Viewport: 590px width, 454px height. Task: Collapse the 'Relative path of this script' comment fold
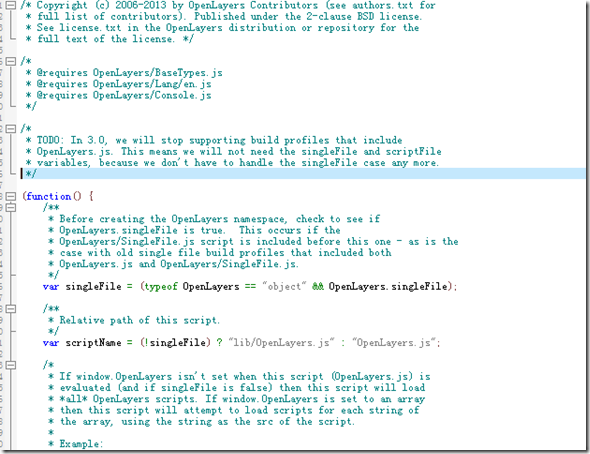[12, 309]
